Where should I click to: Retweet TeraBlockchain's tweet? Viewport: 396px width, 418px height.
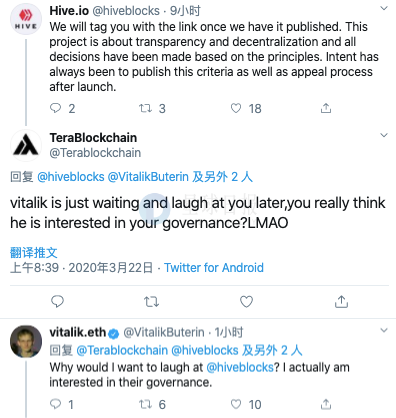pyautogui.click(x=151, y=302)
